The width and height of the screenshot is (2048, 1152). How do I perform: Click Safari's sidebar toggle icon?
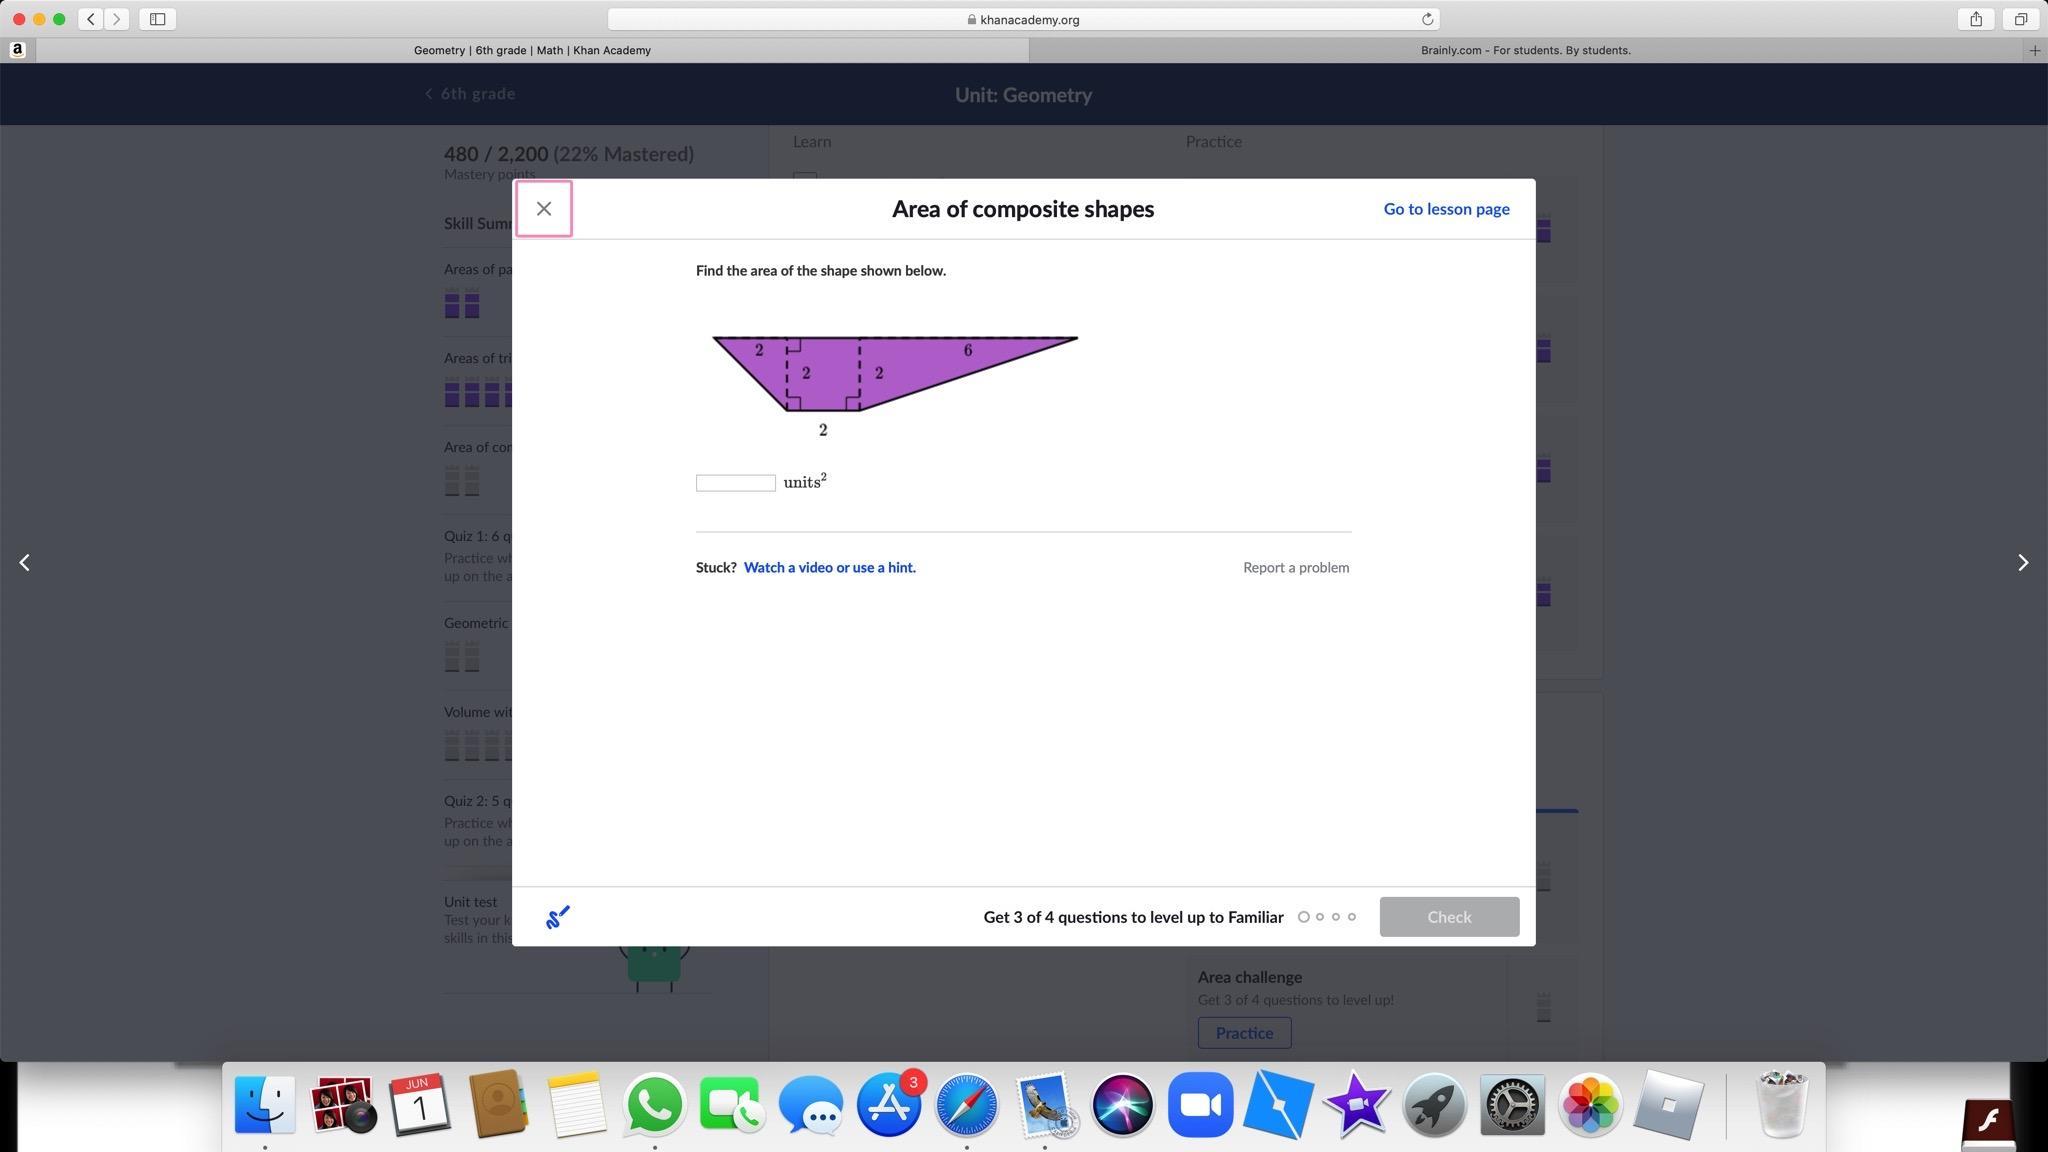point(157,19)
